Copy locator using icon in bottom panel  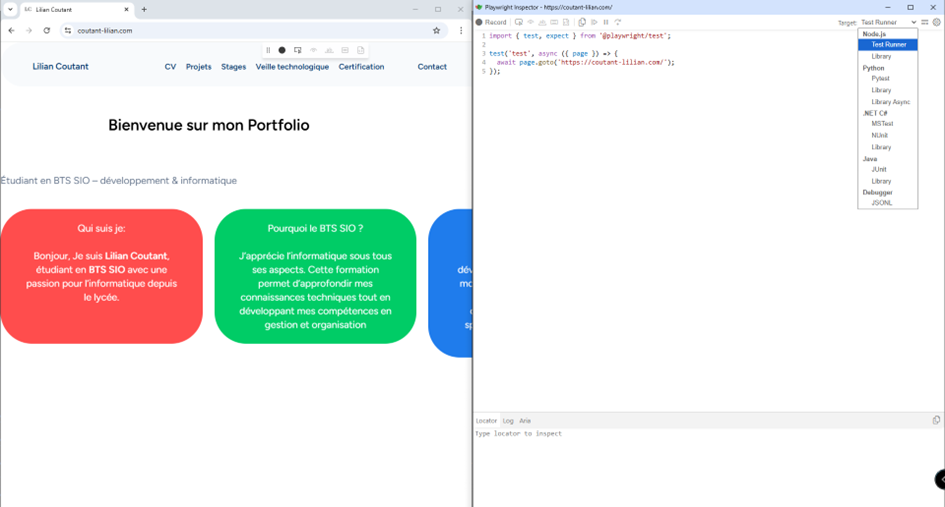pos(936,421)
